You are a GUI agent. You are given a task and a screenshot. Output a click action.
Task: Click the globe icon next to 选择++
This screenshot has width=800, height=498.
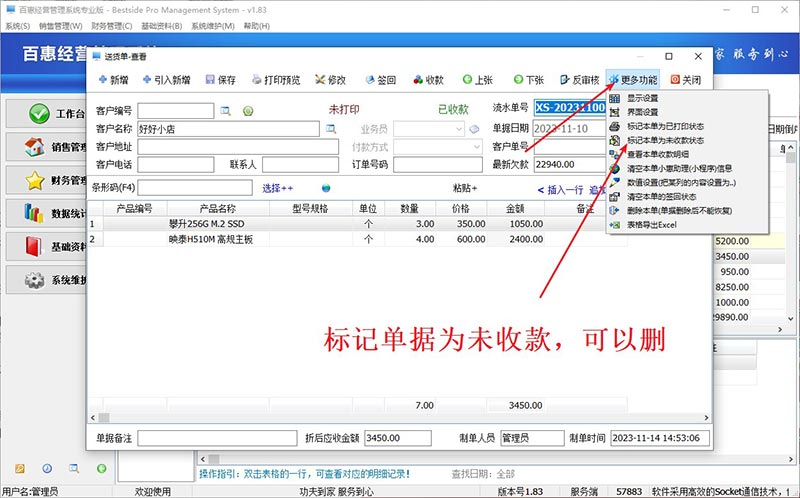(326, 188)
